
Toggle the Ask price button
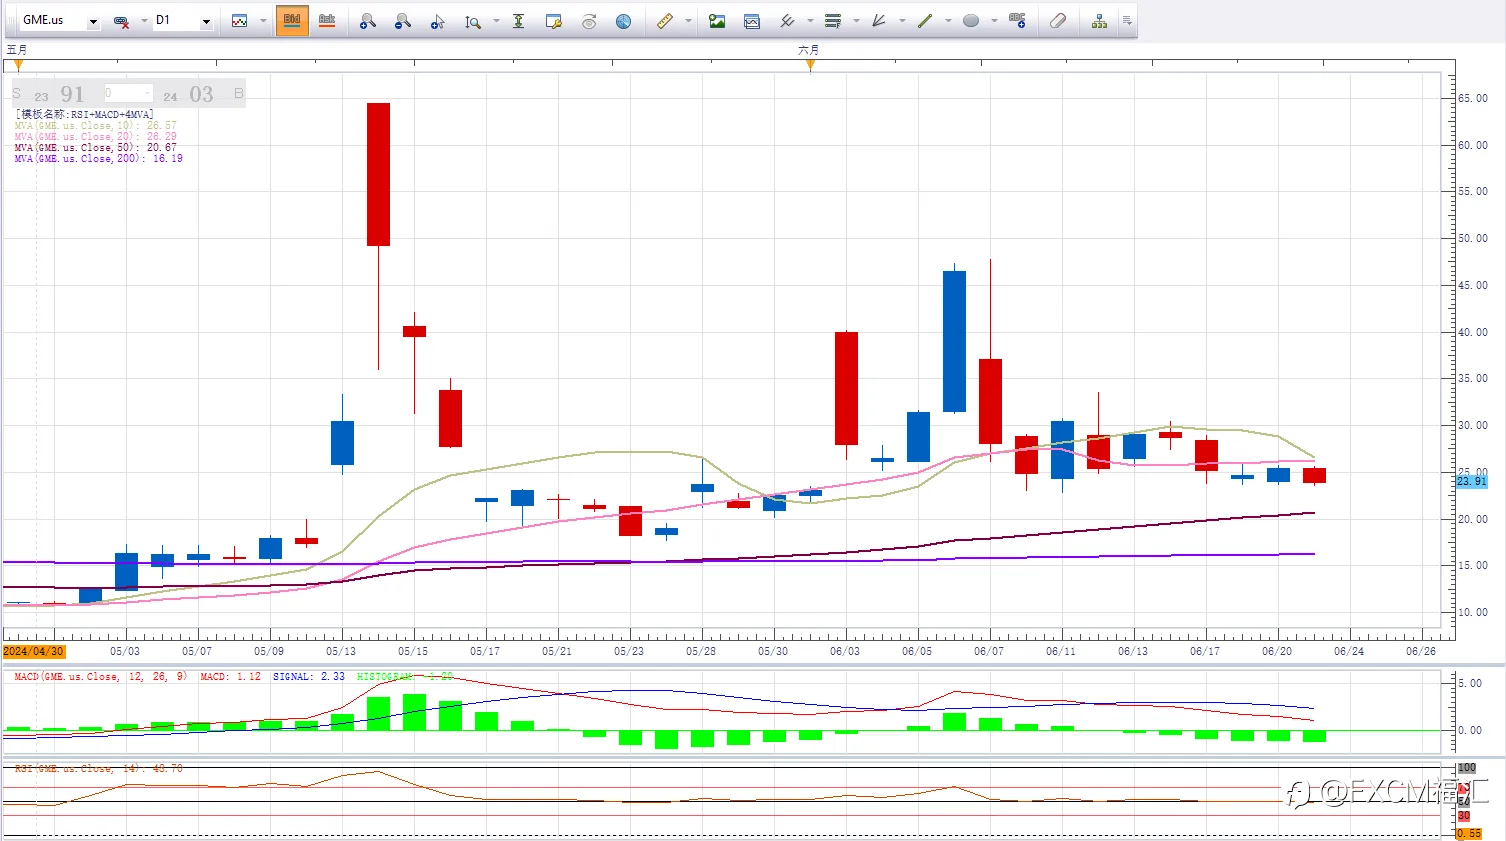pos(327,21)
